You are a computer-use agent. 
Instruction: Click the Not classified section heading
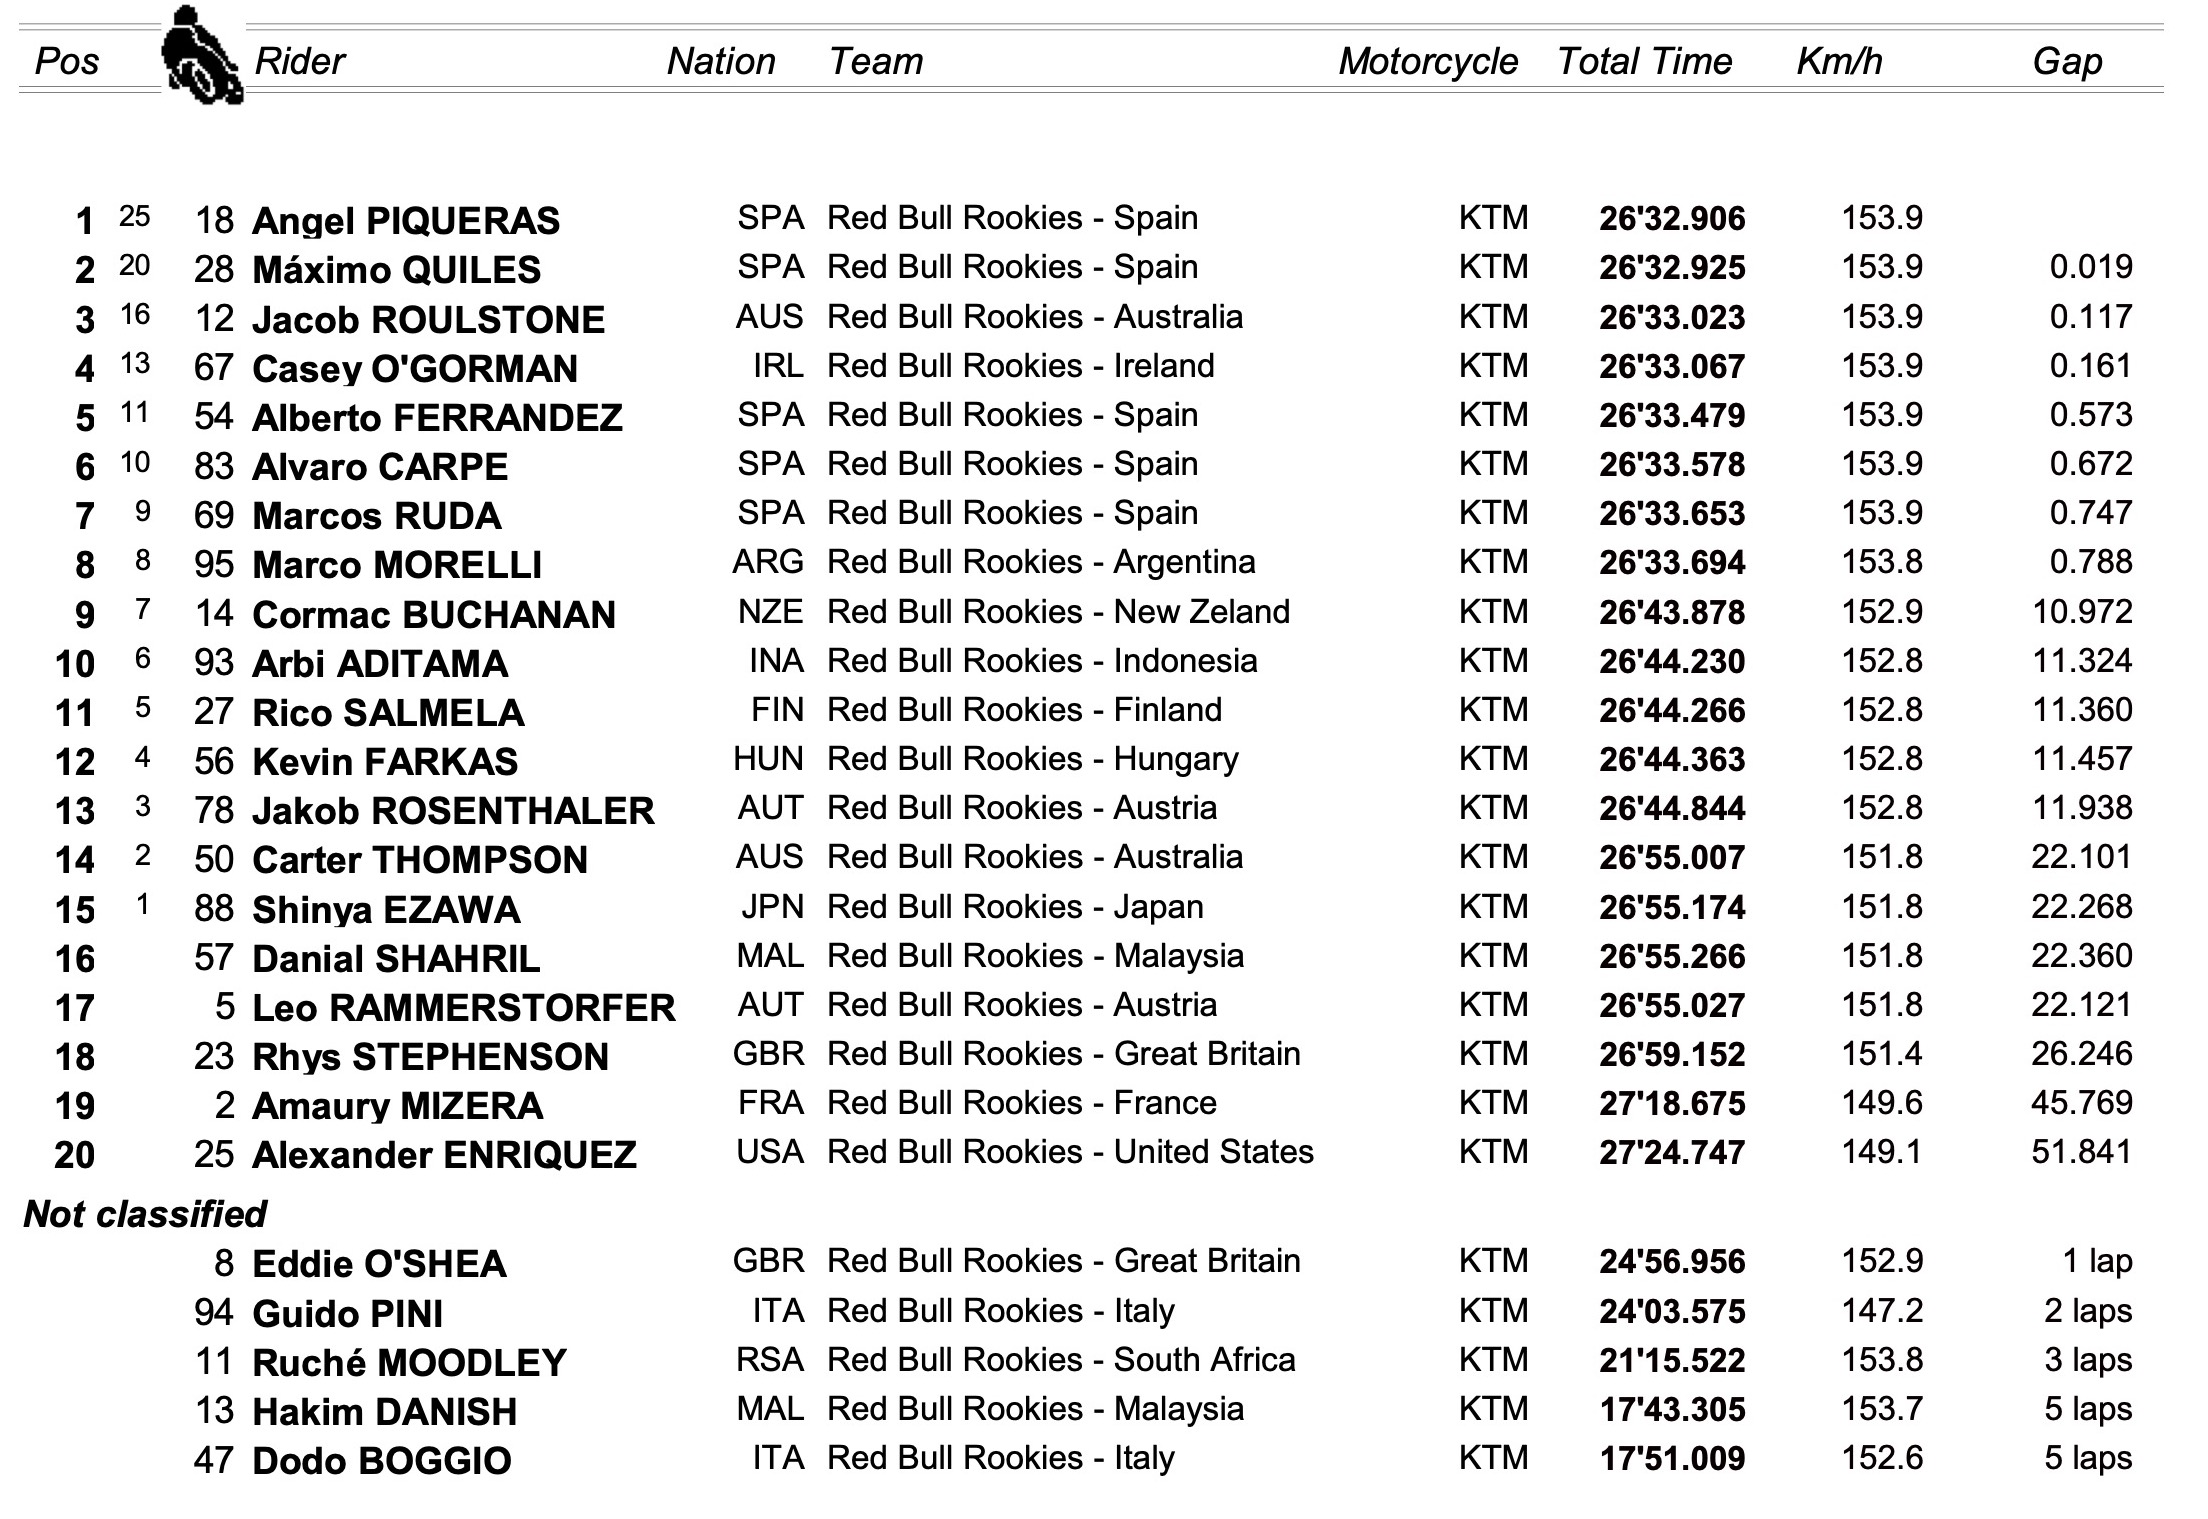(x=145, y=1214)
